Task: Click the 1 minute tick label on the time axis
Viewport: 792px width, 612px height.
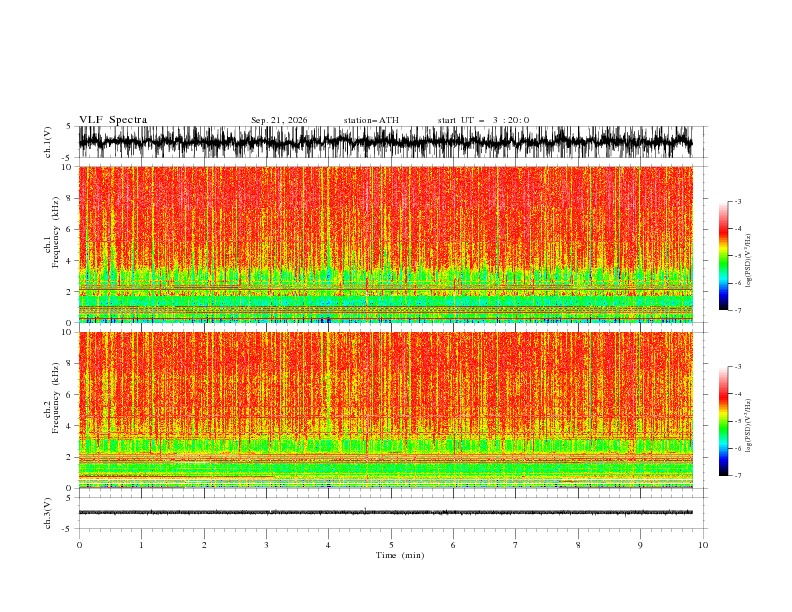Action: [x=141, y=545]
